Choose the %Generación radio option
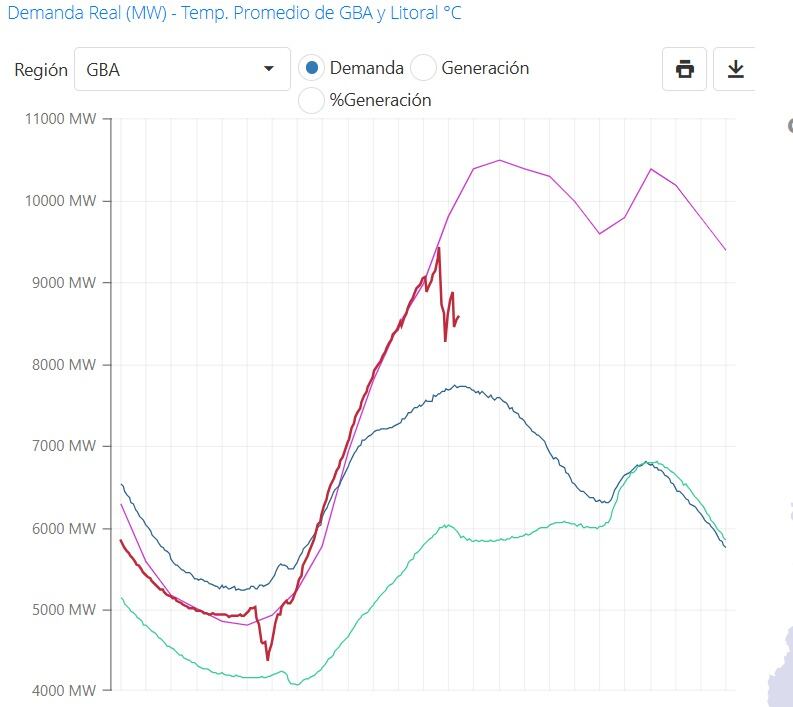This screenshot has width=793, height=707. [x=312, y=100]
